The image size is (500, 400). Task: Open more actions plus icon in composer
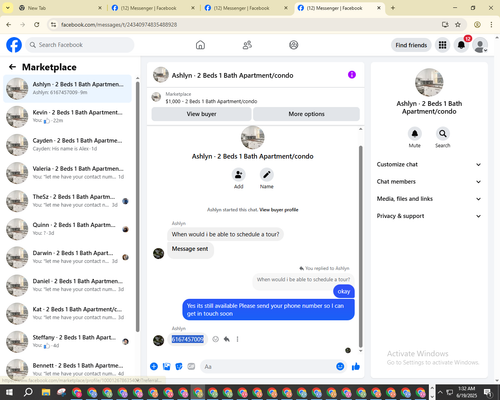[154, 367]
